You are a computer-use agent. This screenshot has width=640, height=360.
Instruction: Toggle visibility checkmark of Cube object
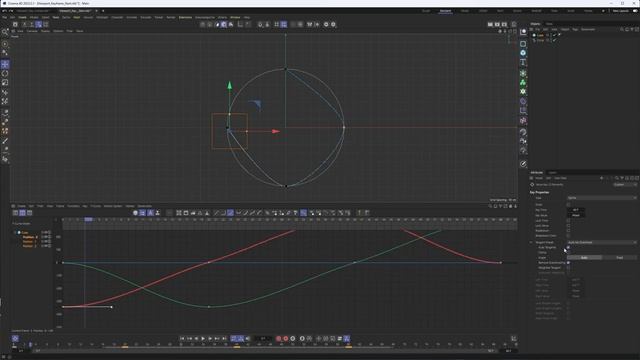click(x=554, y=36)
